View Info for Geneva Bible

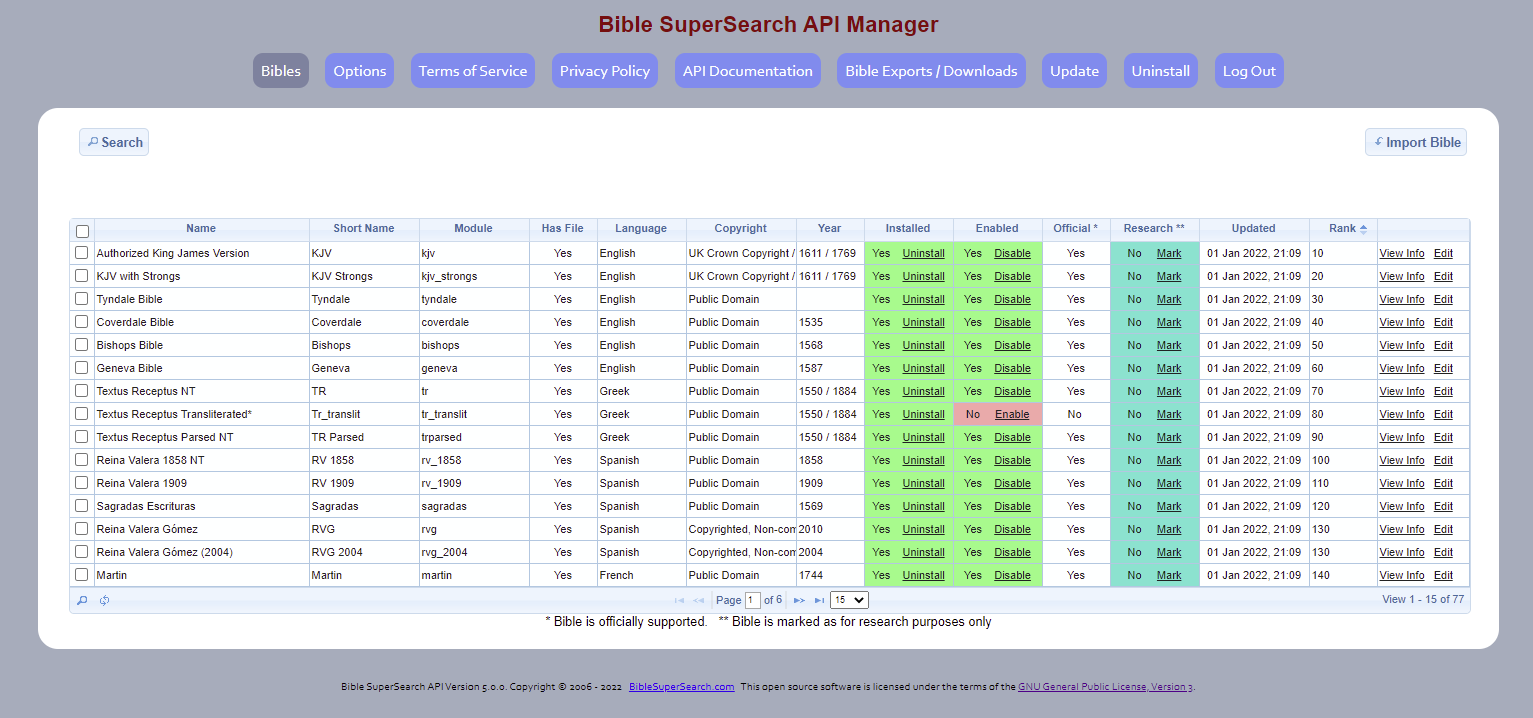tap(1402, 368)
